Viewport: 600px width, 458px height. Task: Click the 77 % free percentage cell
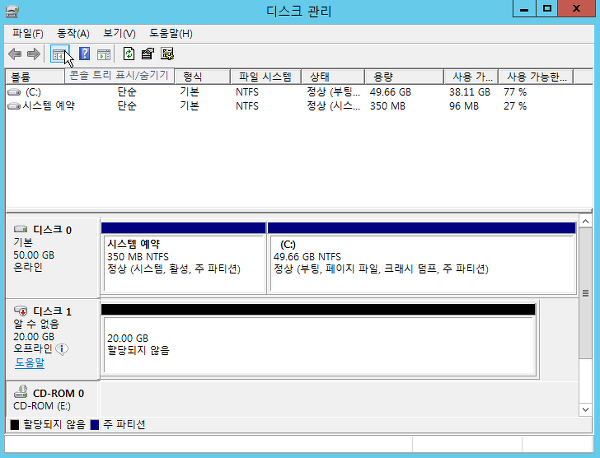pyautogui.click(x=515, y=92)
